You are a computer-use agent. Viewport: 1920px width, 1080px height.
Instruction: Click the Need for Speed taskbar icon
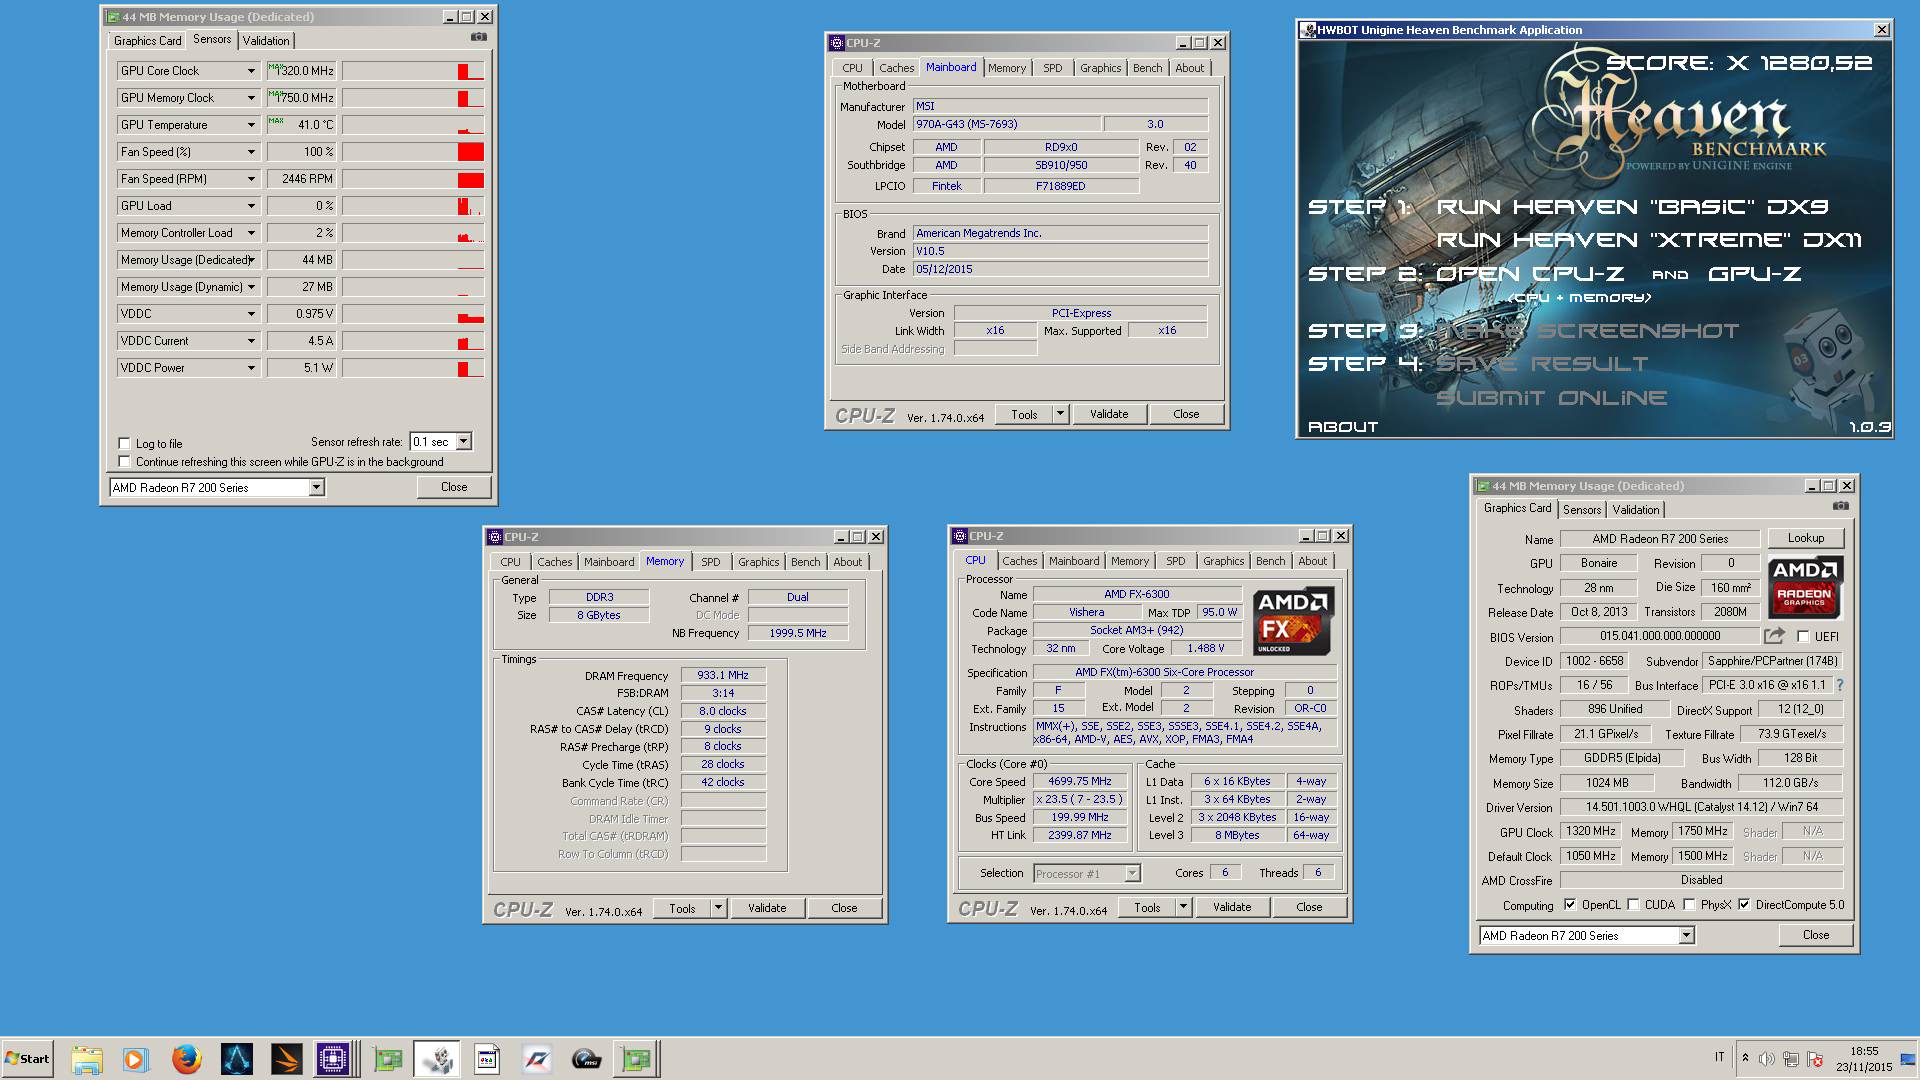click(x=537, y=1059)
